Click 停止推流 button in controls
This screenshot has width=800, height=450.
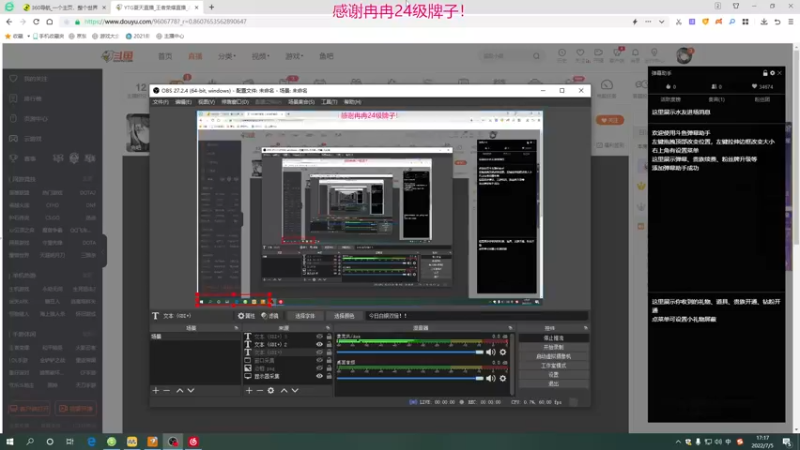(x=554, y=338)
